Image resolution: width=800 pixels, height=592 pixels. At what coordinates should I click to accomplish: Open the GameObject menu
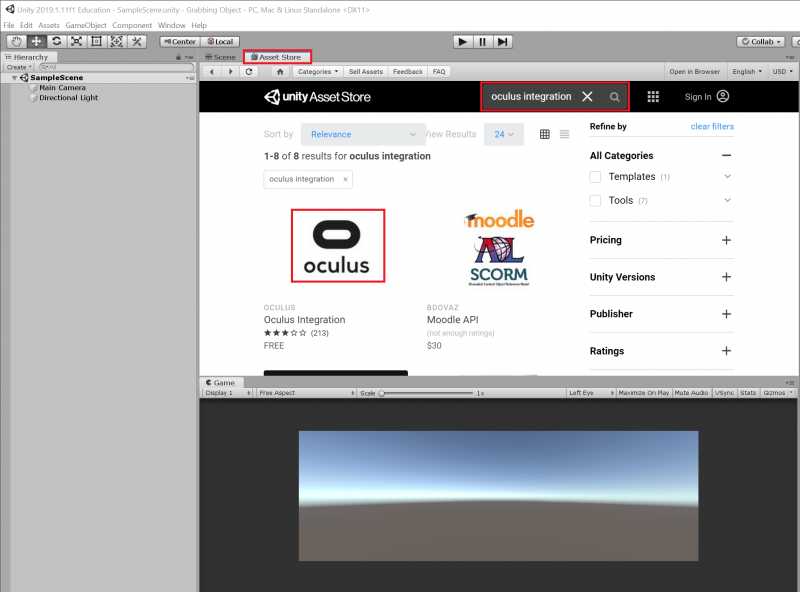(86, 25)
